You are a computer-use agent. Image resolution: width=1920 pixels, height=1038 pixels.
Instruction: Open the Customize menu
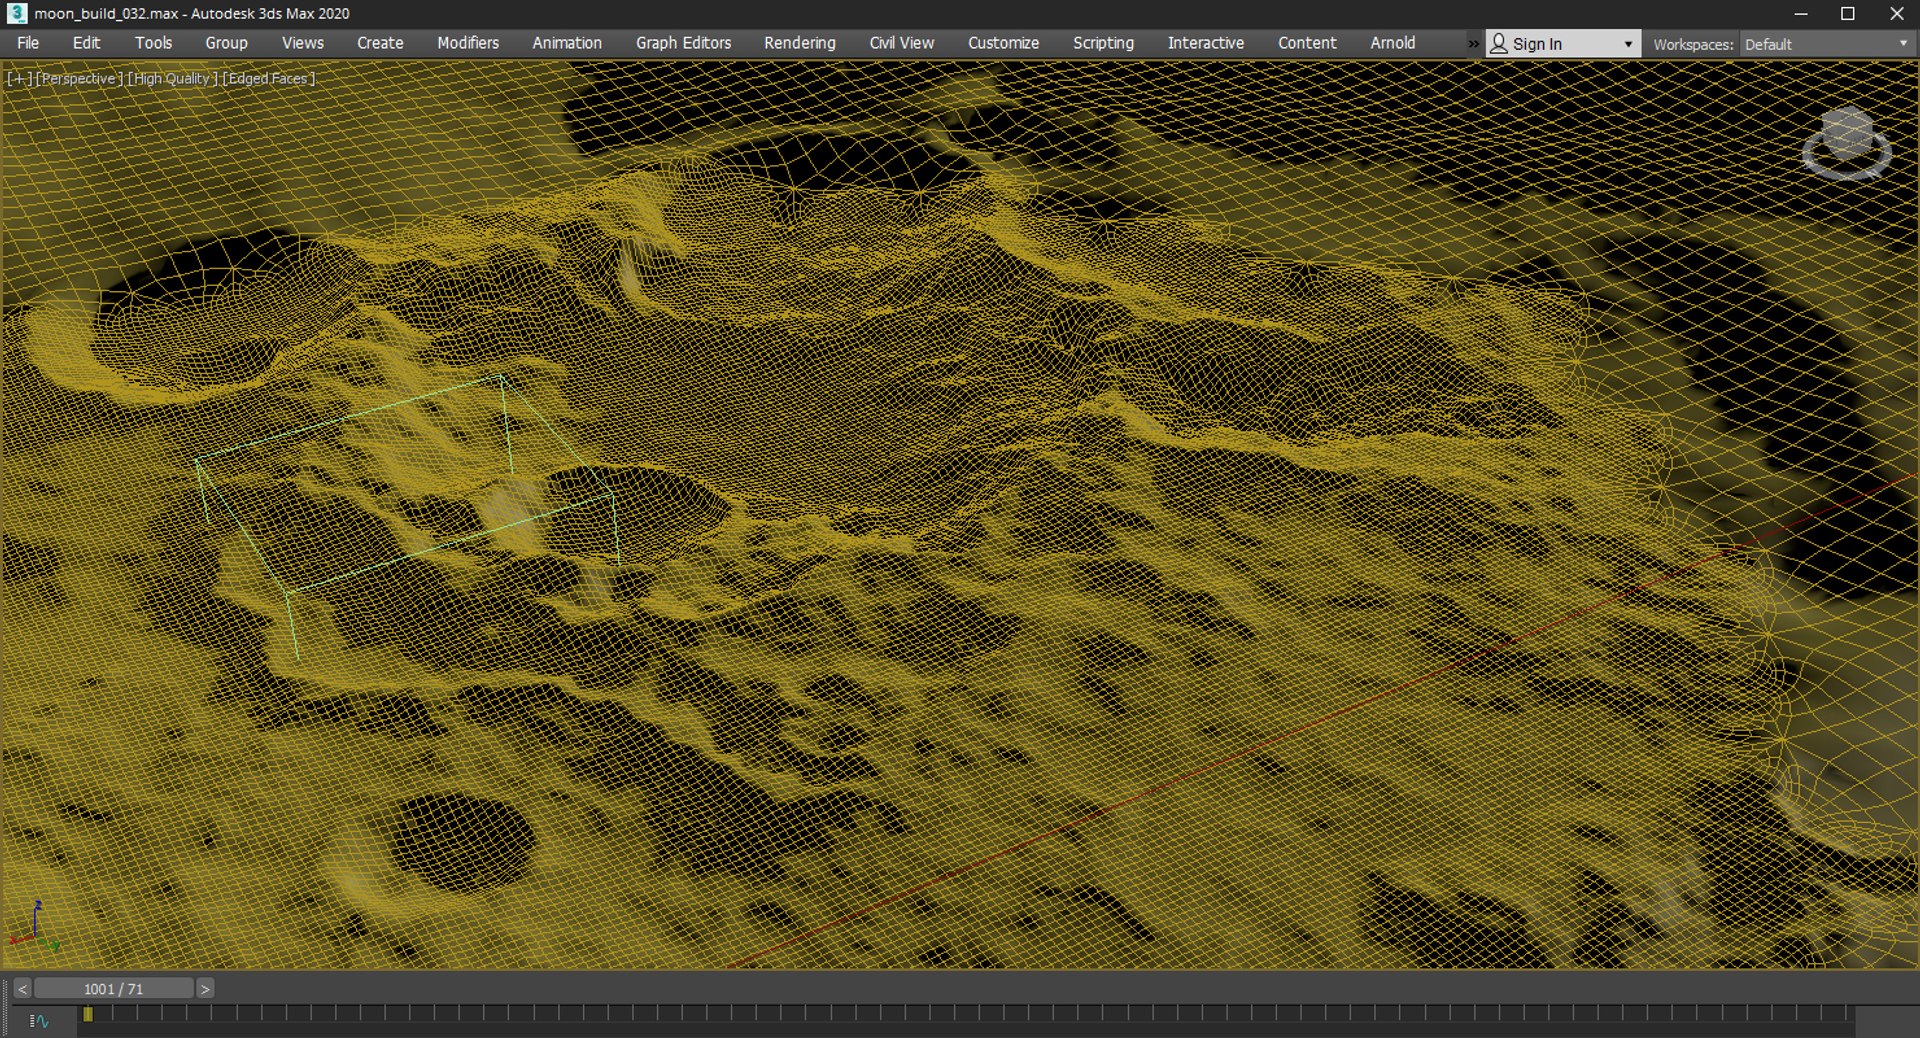tap(1003, 43)
